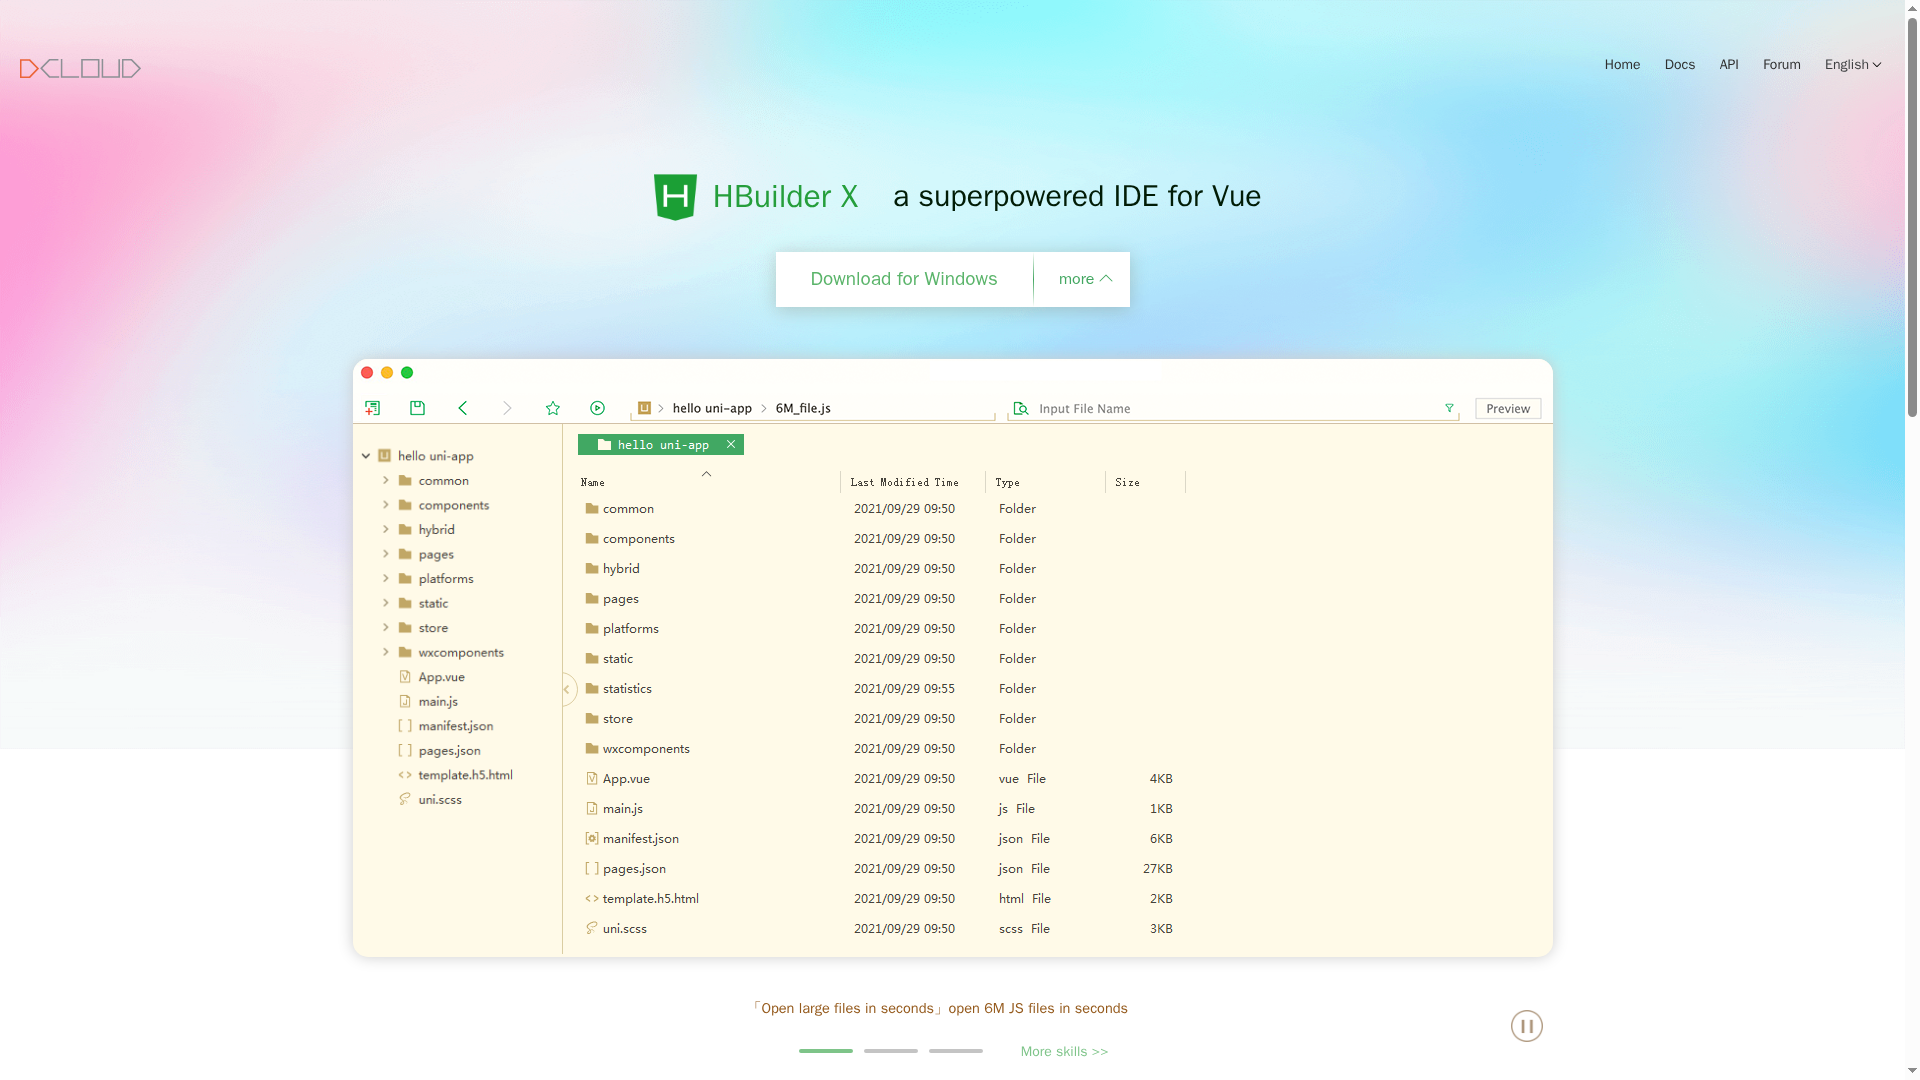Pause the slideshow with pause button
1920x1080 pixels.
tap(1527, 1026)
